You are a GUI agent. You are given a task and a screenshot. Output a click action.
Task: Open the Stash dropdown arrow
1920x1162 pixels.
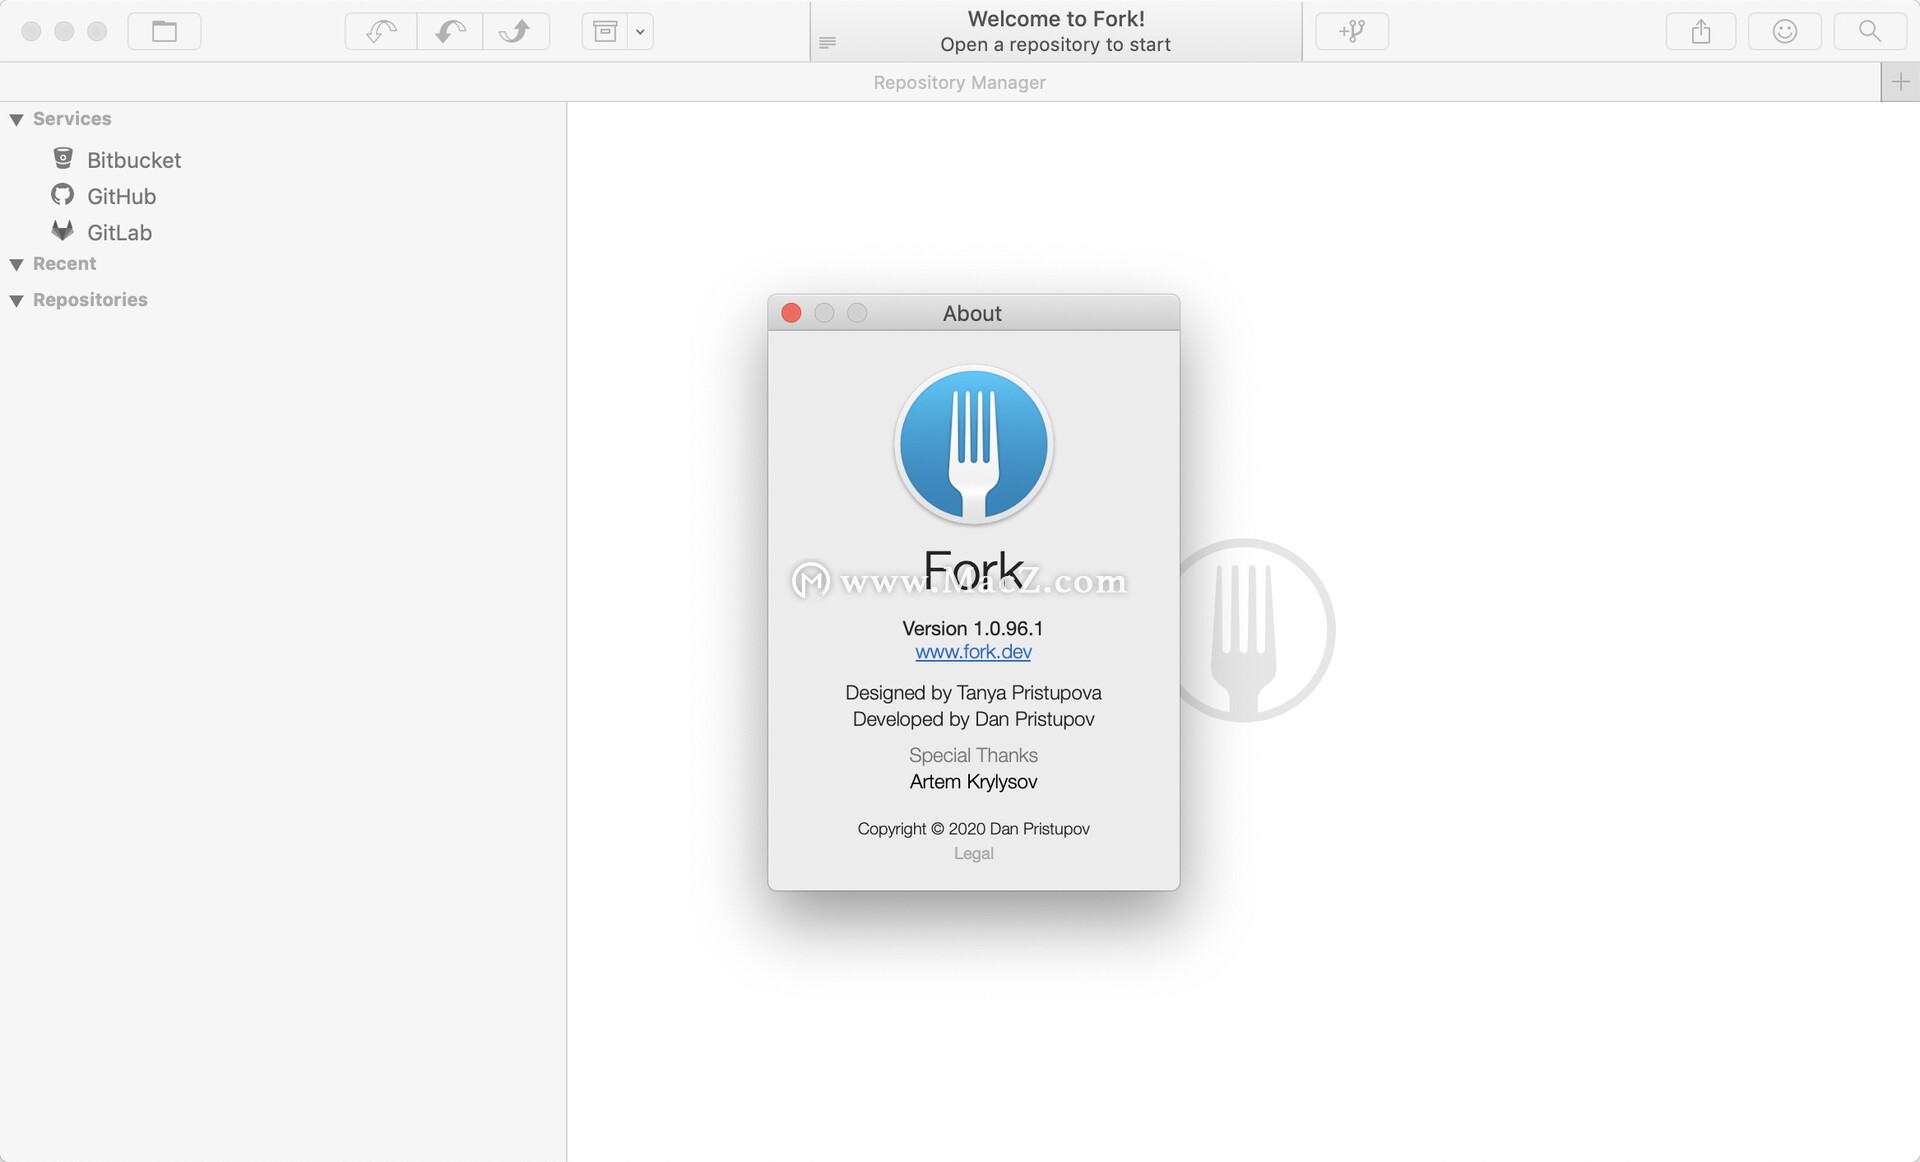(640, 31)
